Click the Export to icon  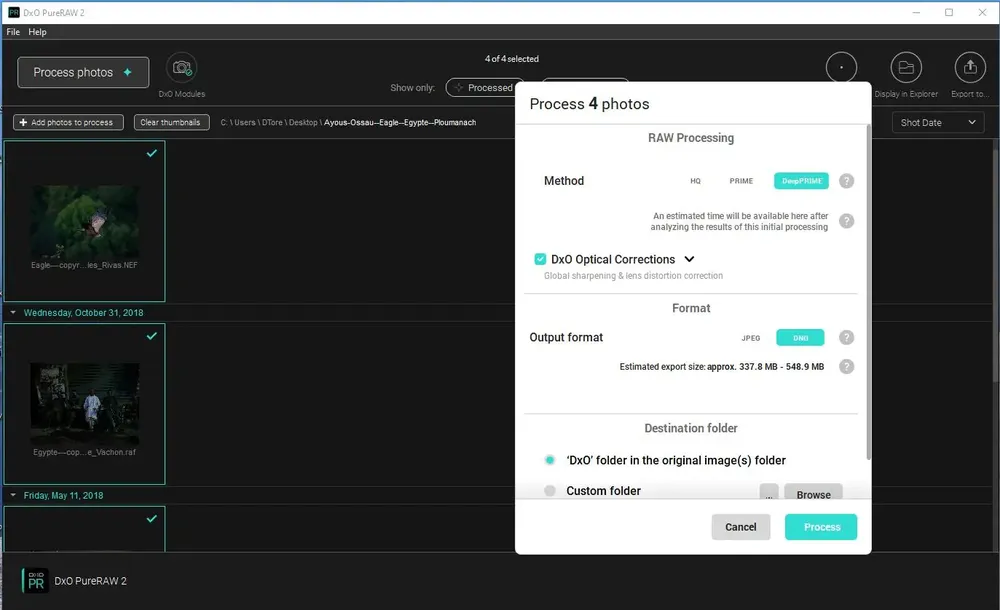click(970, 68)
